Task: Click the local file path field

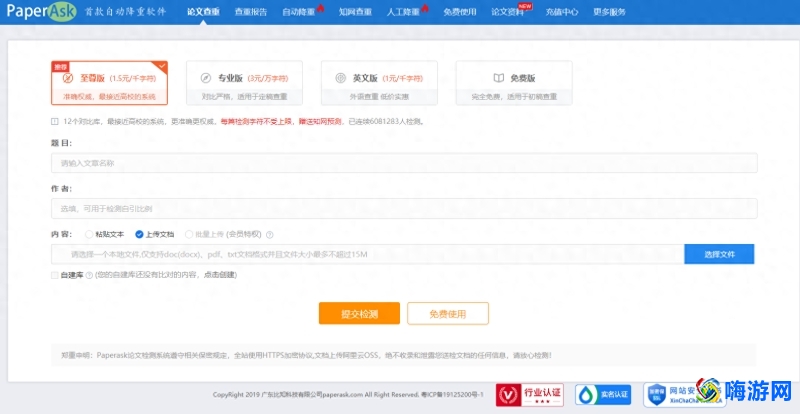Action: pos(367,254)
